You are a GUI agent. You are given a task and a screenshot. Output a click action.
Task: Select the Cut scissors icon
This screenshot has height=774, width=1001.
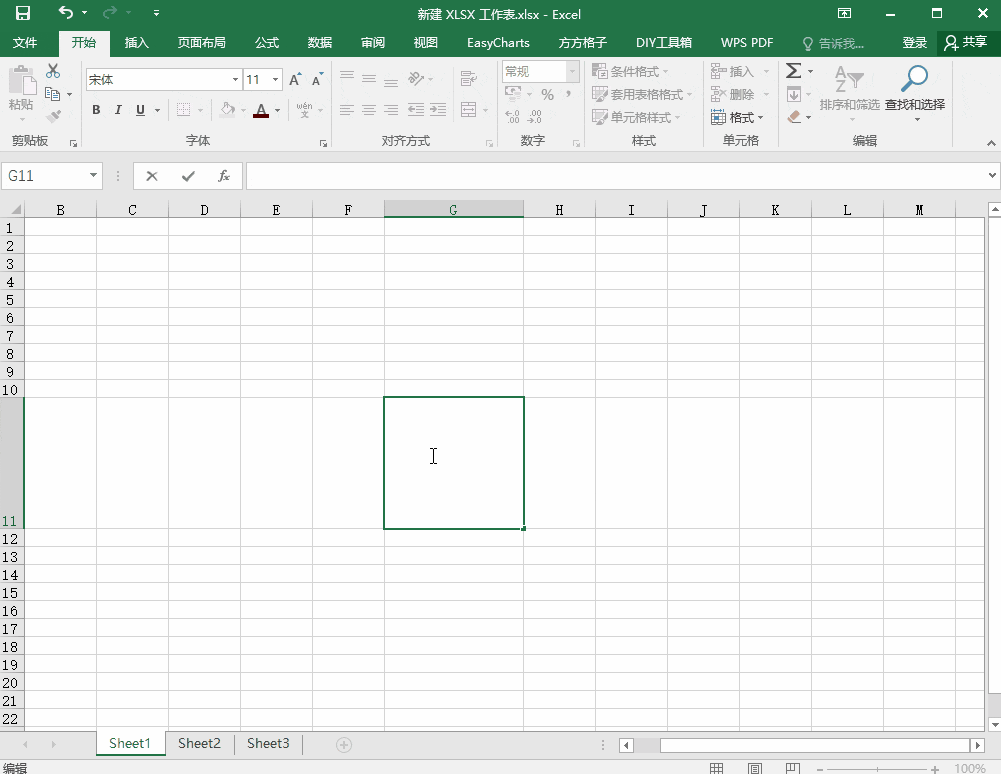click(53, 71)
